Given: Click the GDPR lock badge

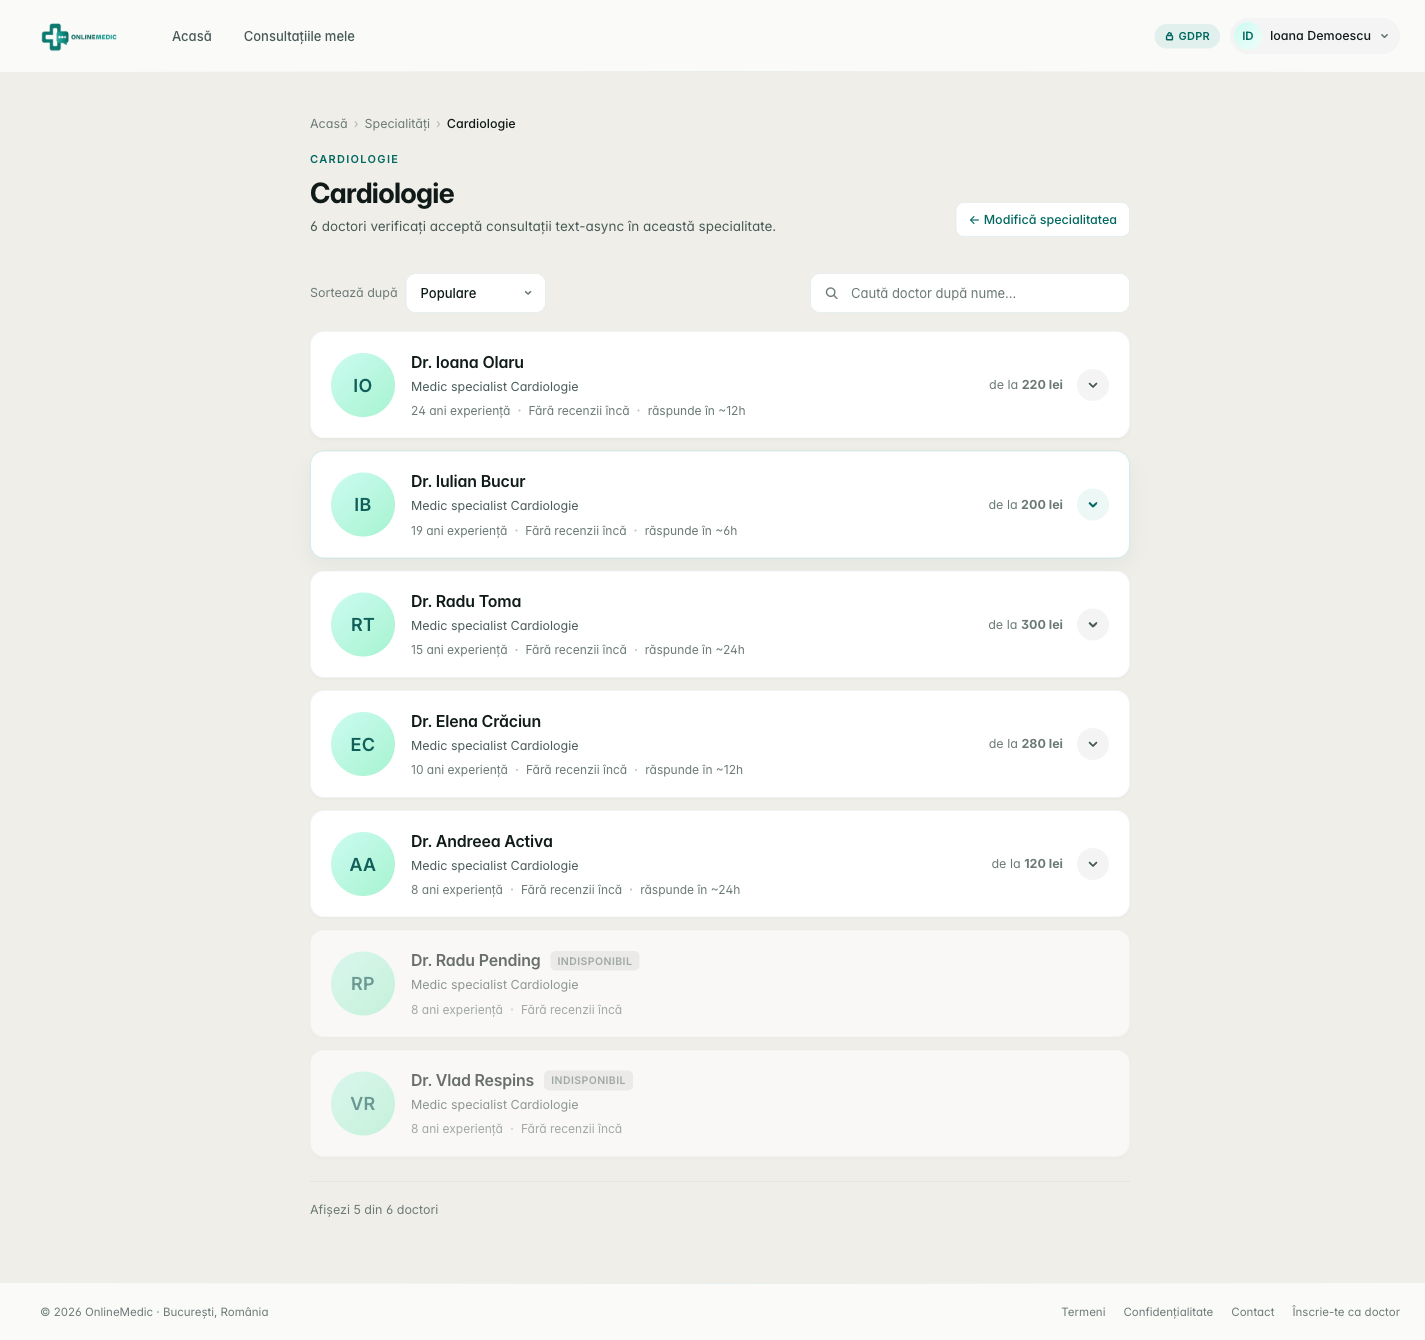Looking at the screenshot, I should (x=1187, y=36).
